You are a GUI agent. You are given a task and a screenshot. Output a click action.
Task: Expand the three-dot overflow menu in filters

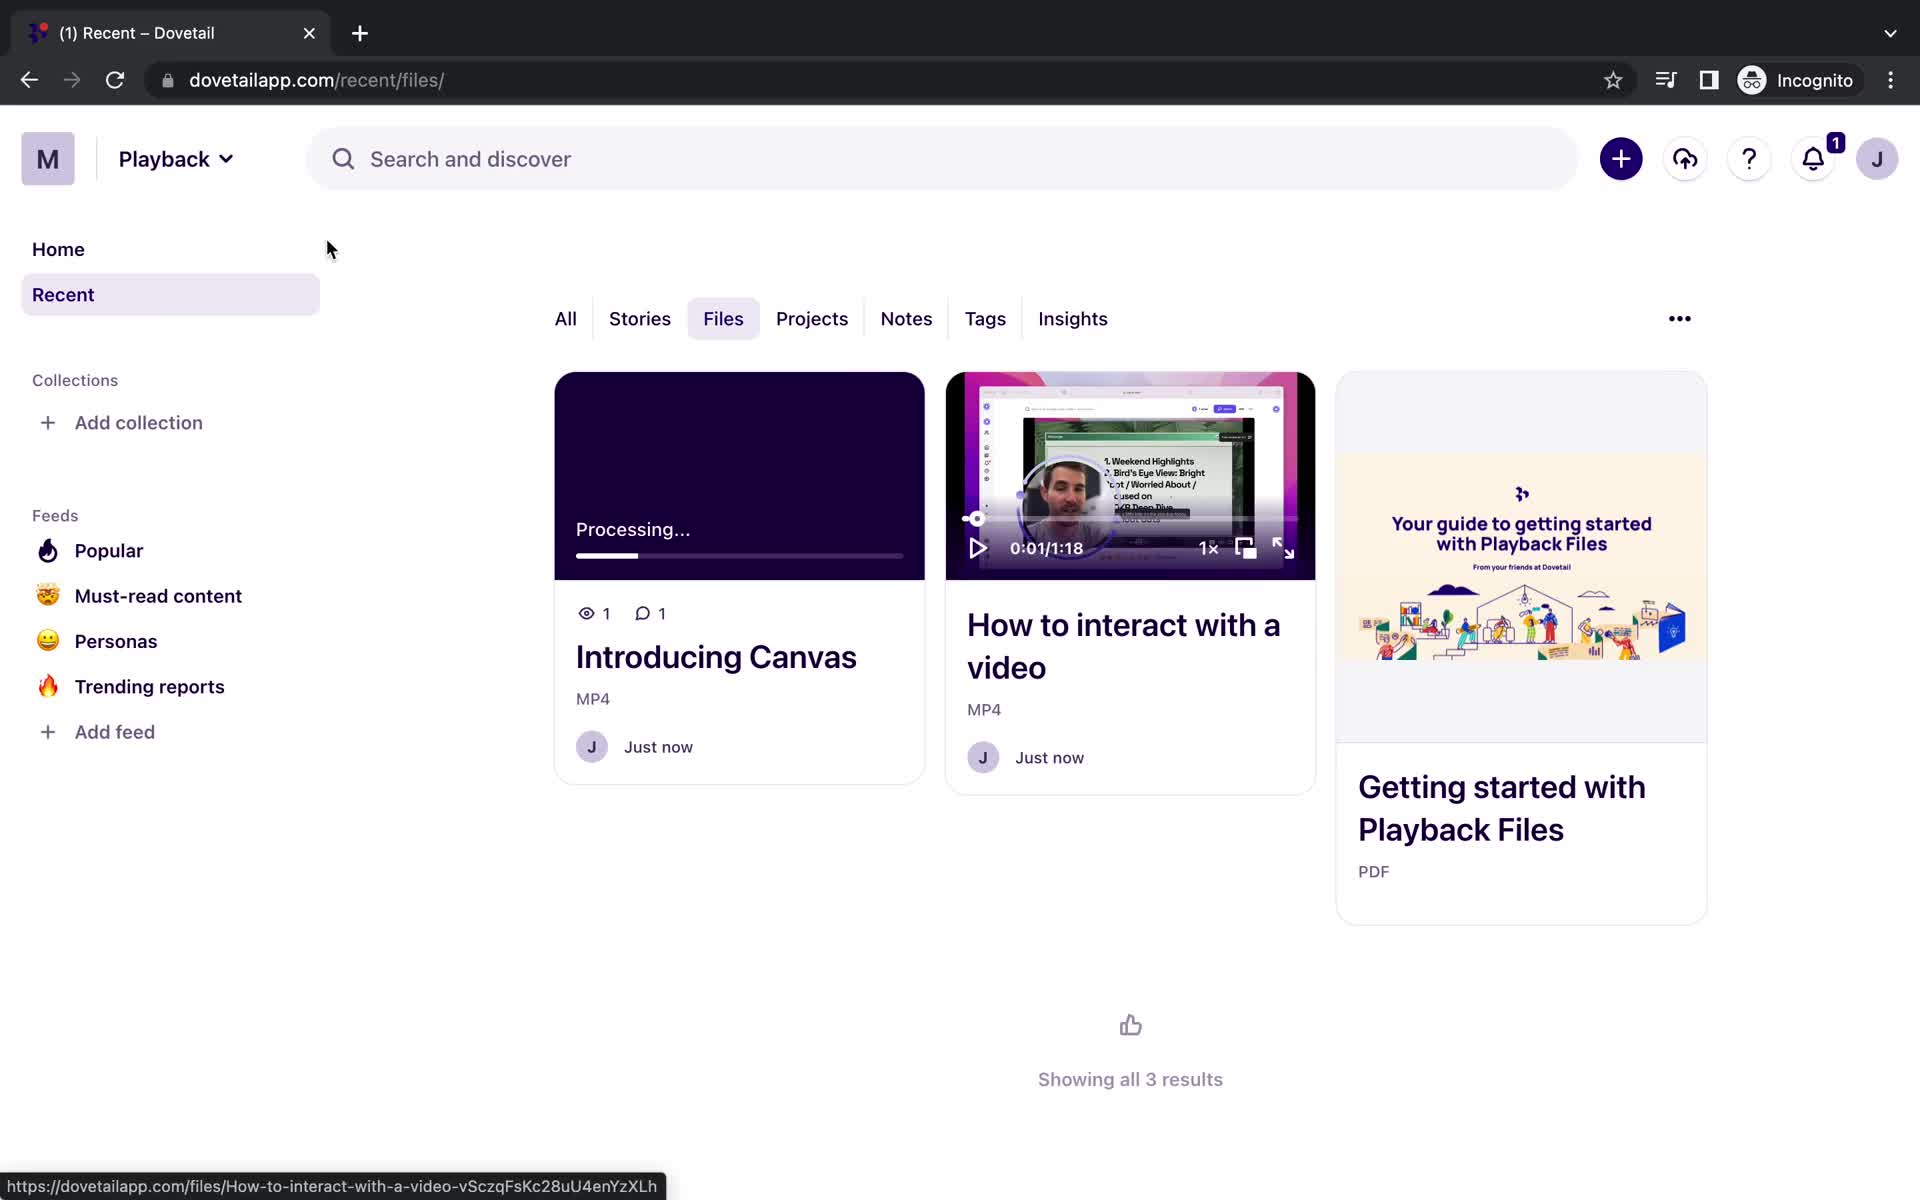tap(1679, 319)
